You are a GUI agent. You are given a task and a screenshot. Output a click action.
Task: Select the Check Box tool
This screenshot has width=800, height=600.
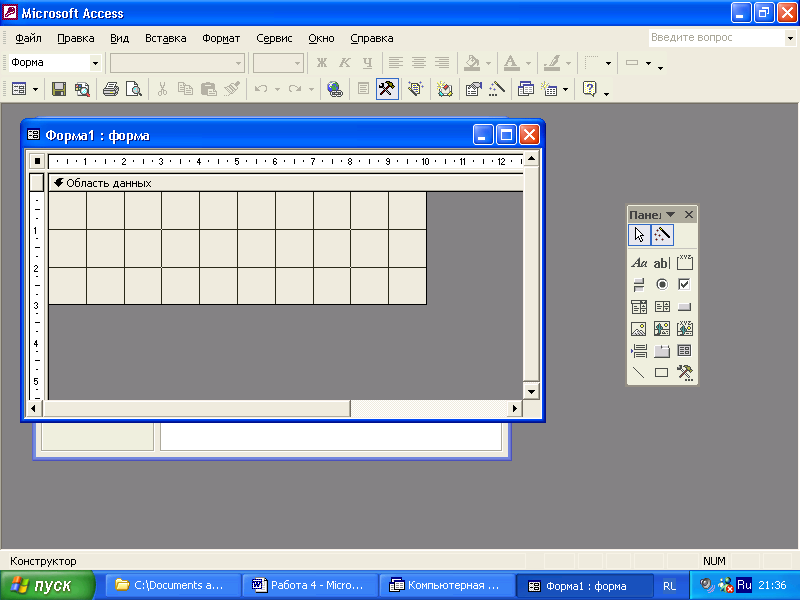685,284
